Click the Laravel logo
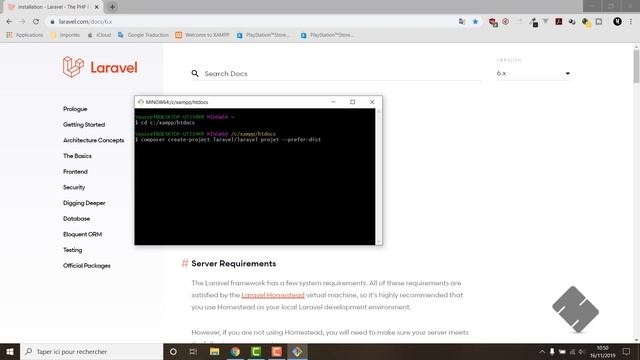640x360 pixels. (100, 67)
